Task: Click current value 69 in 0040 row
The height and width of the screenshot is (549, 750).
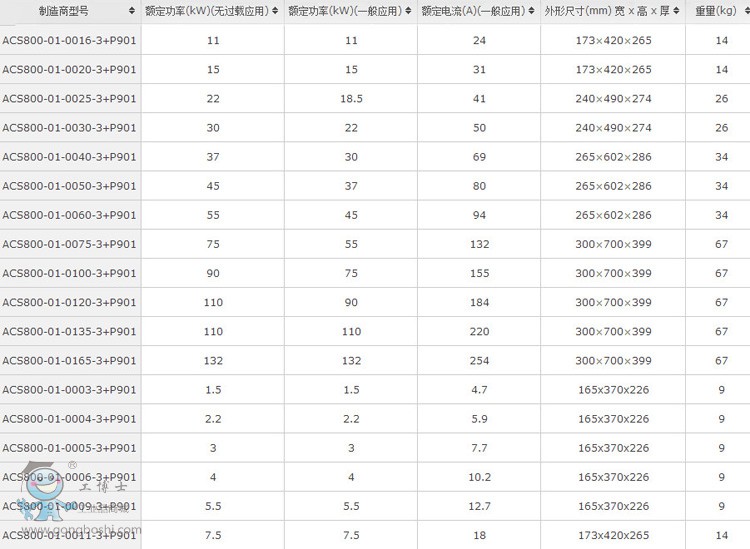Action: click(479, 157)
